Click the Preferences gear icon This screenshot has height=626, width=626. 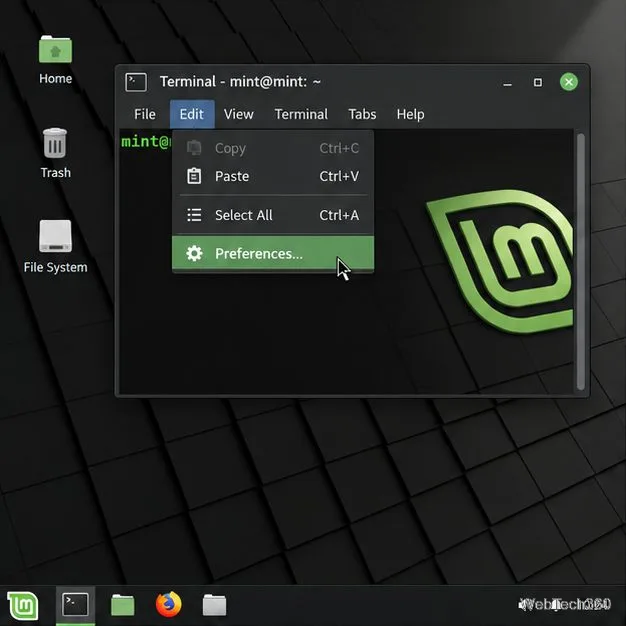194,254
